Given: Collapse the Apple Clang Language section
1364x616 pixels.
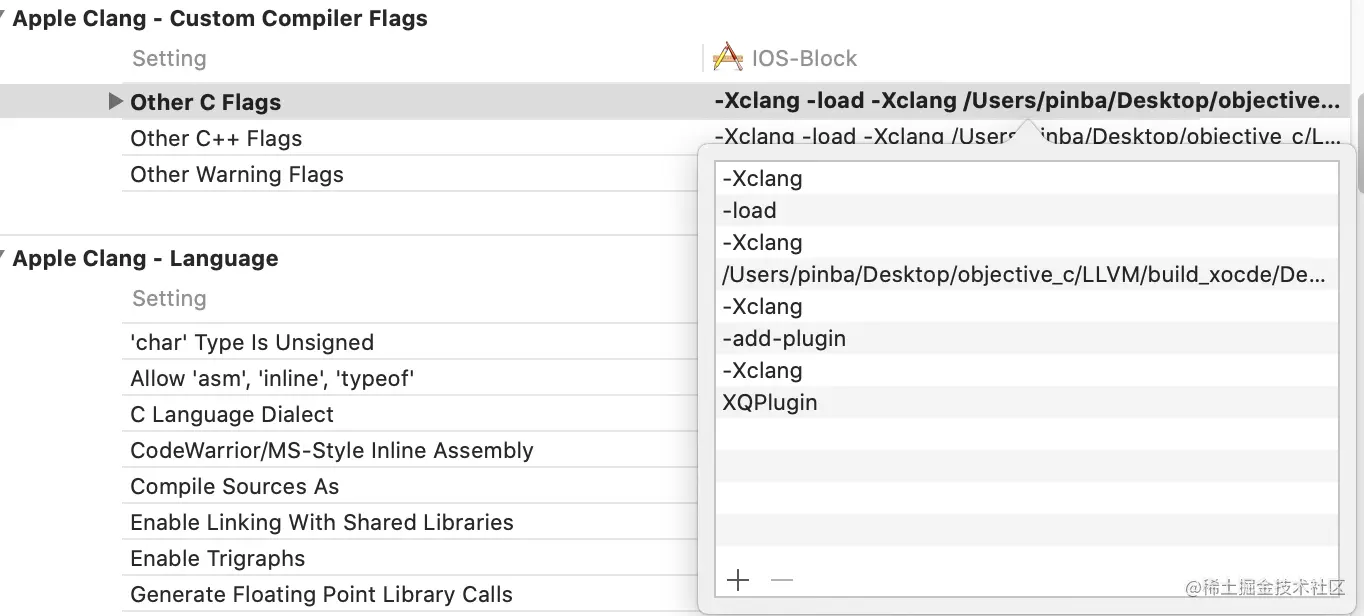Looking at the screenshot, I should click(5, 258).
